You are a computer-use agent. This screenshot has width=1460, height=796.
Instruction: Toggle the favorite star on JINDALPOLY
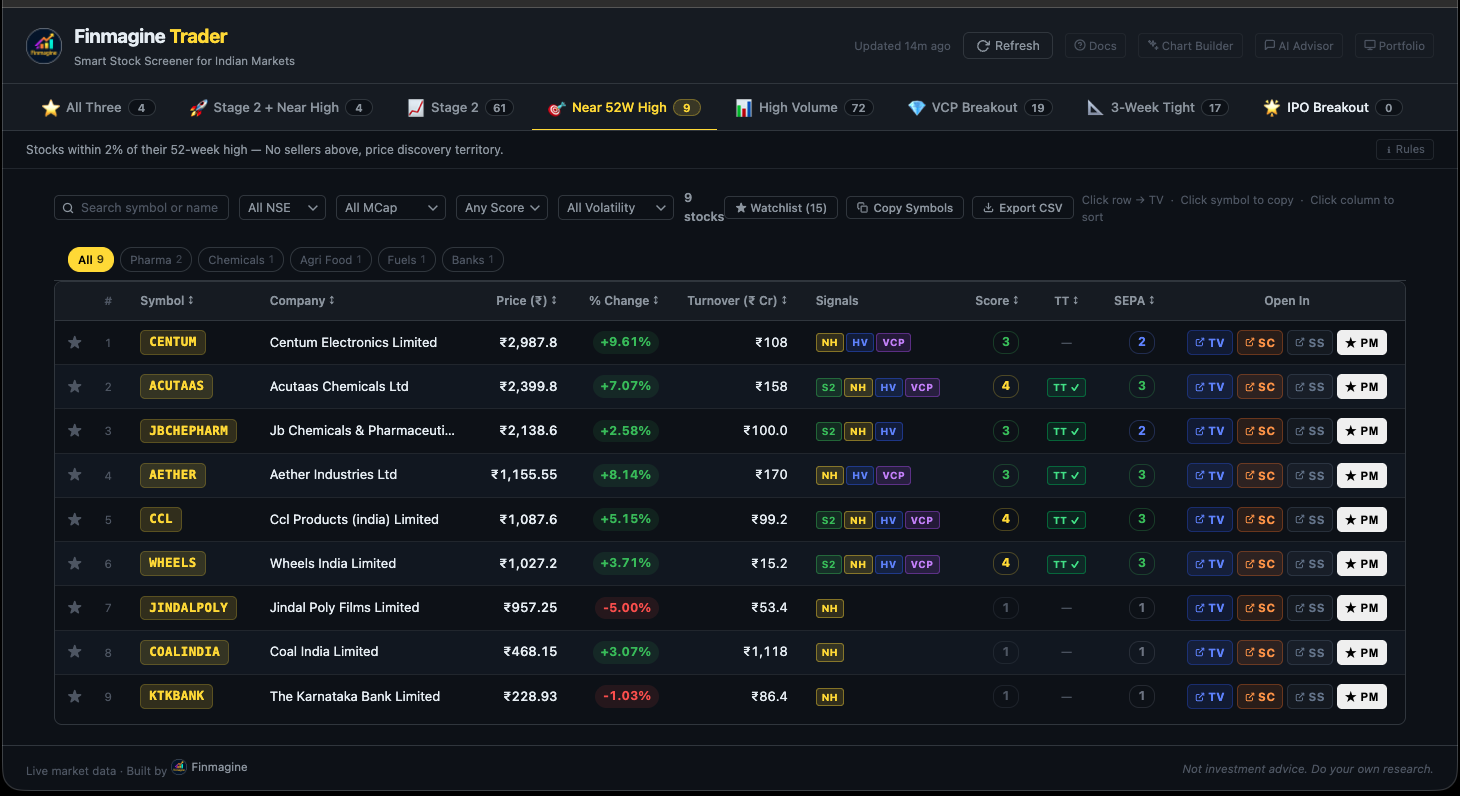(x=74, y=607)
